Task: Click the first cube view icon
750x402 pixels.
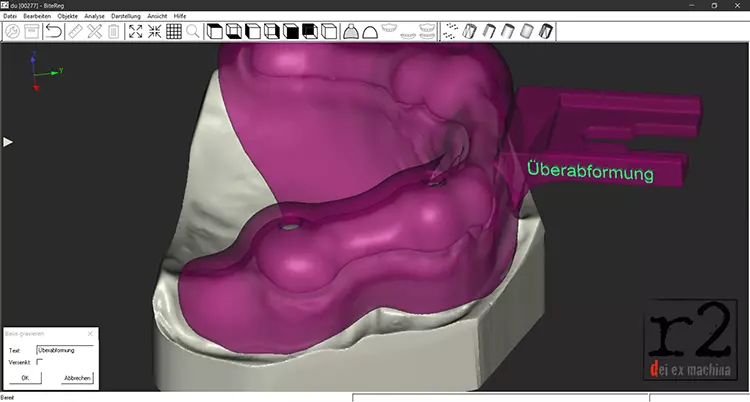Action: pos(214,32)
